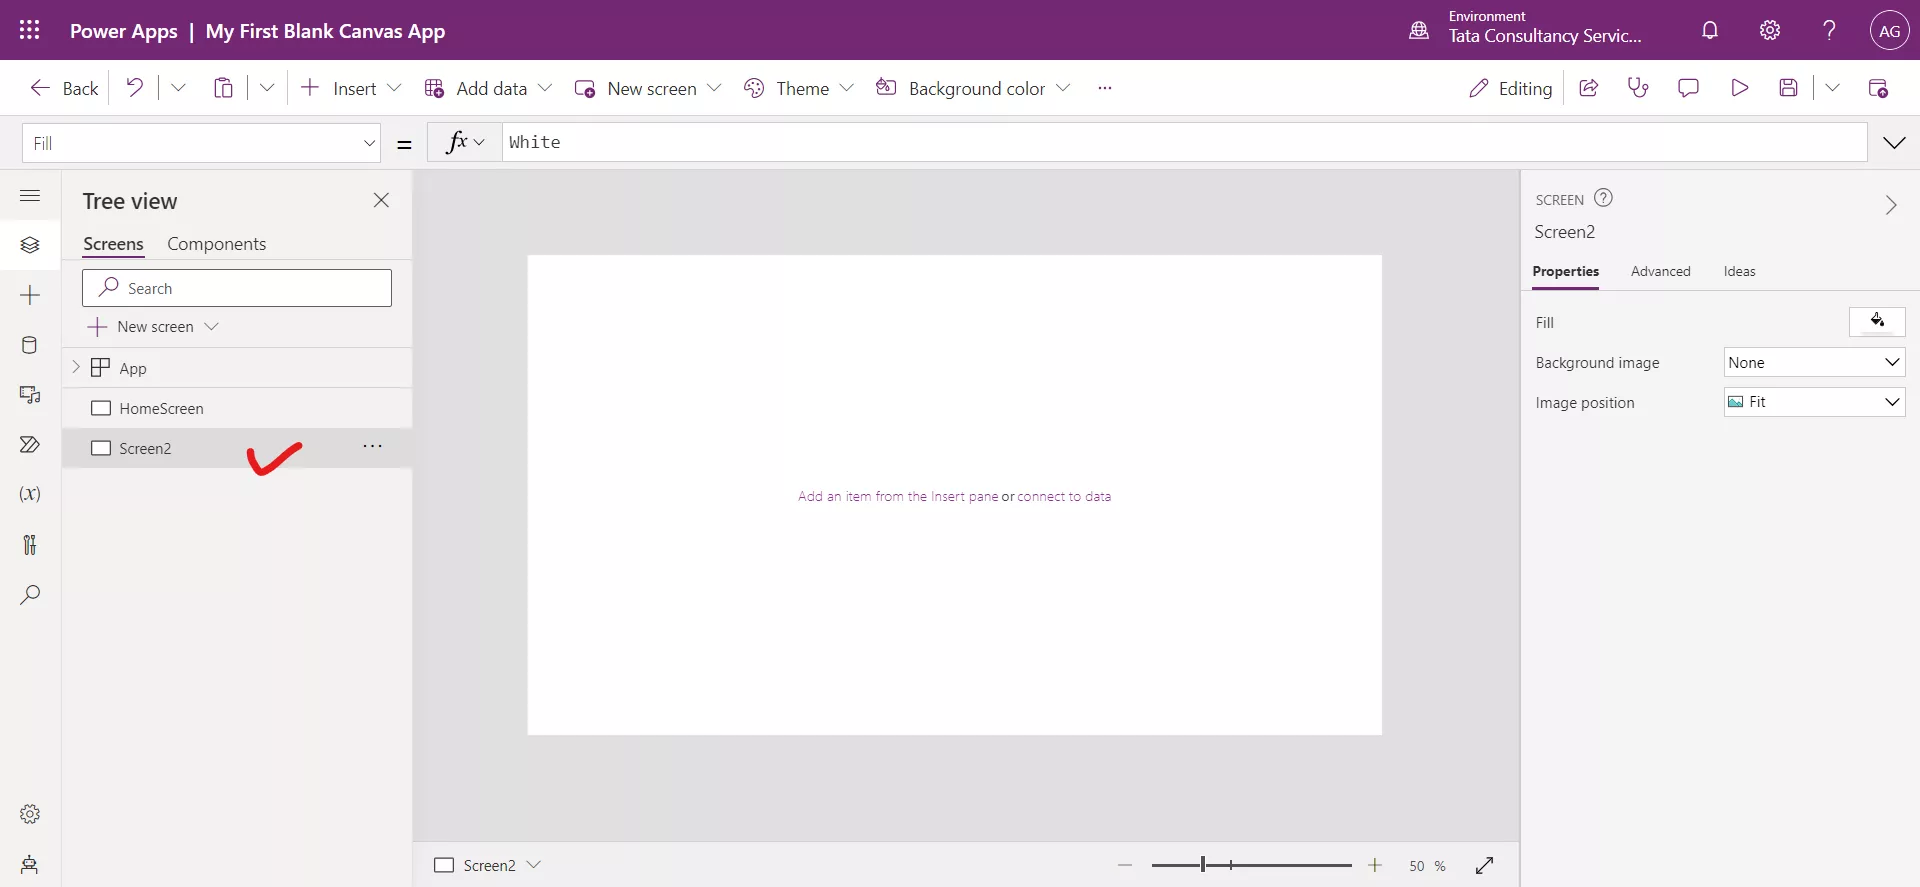Collapse the properties panel chevron
The height and width of the screenshot is (887, 1920).
point(1890,205)
